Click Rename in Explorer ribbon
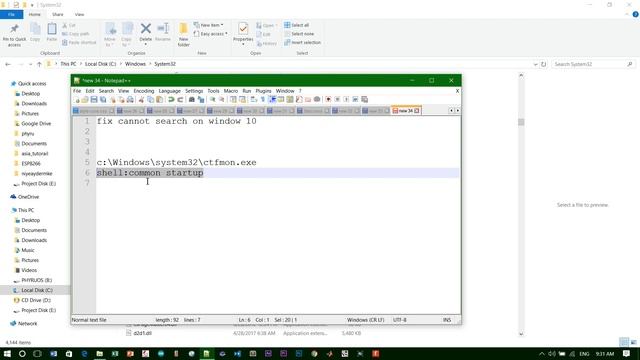This screenshot has width=640, height=360. tap(163, 32)
